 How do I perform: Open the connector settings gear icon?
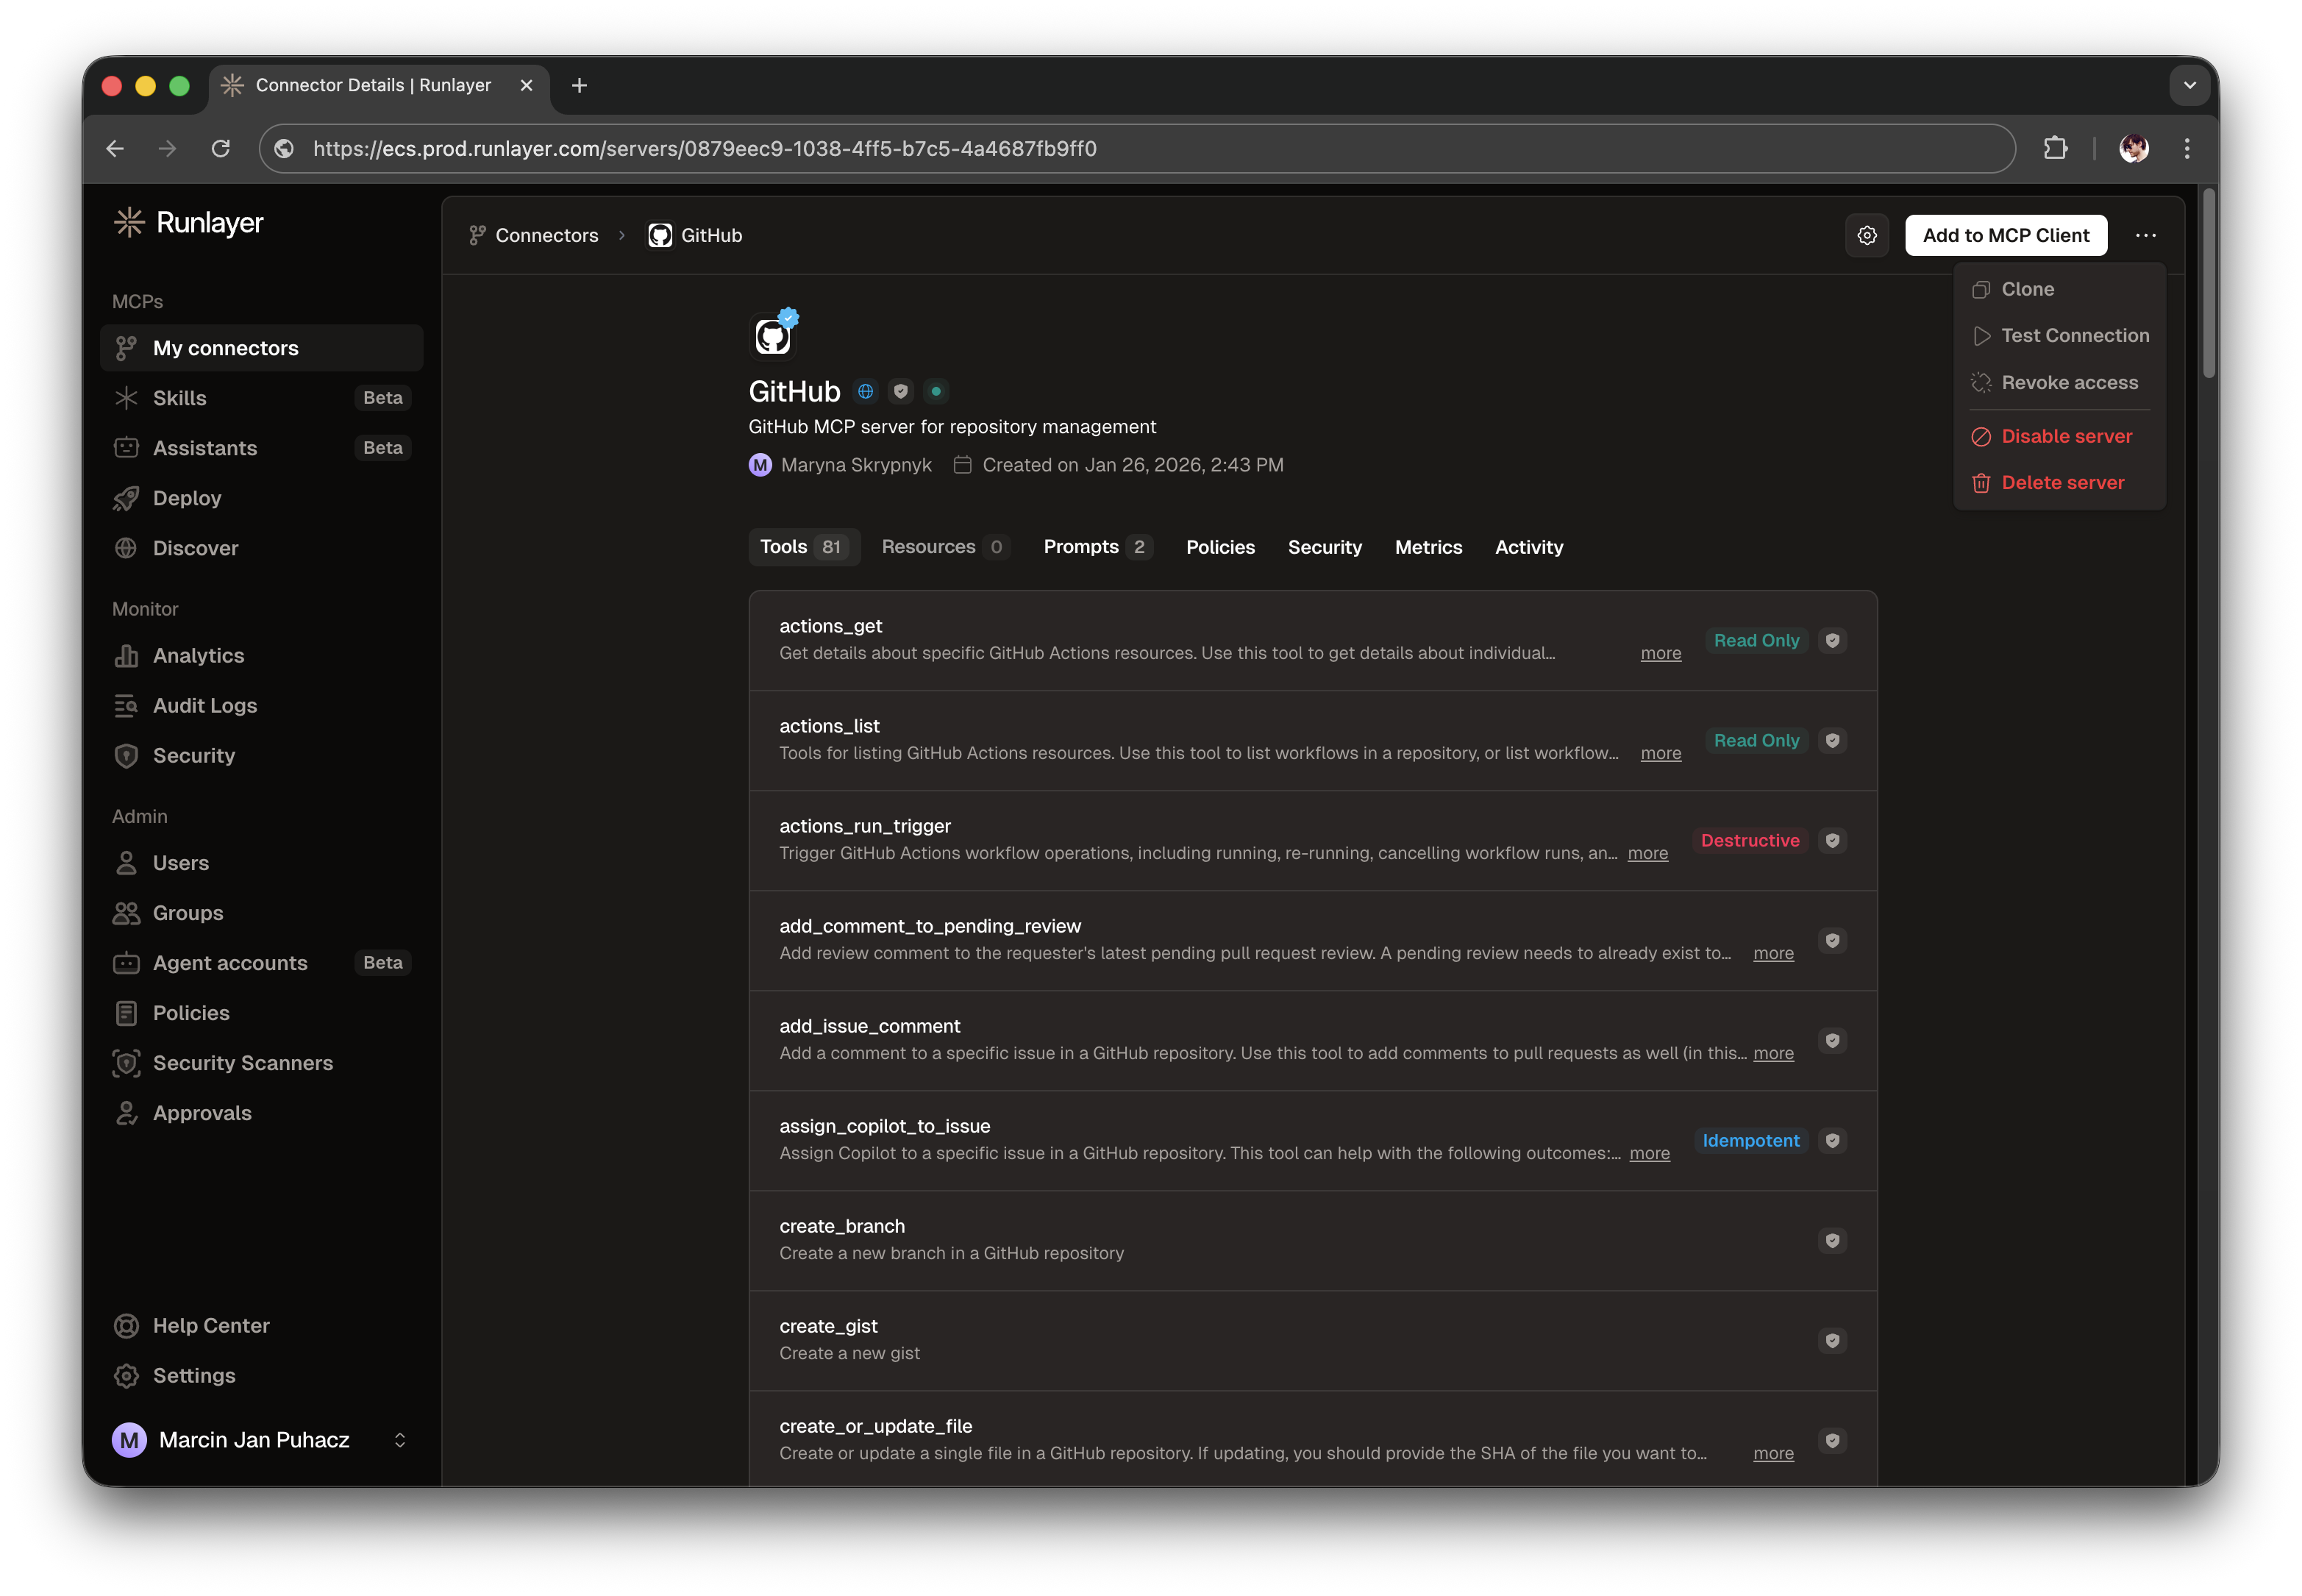pos(1867,235)
